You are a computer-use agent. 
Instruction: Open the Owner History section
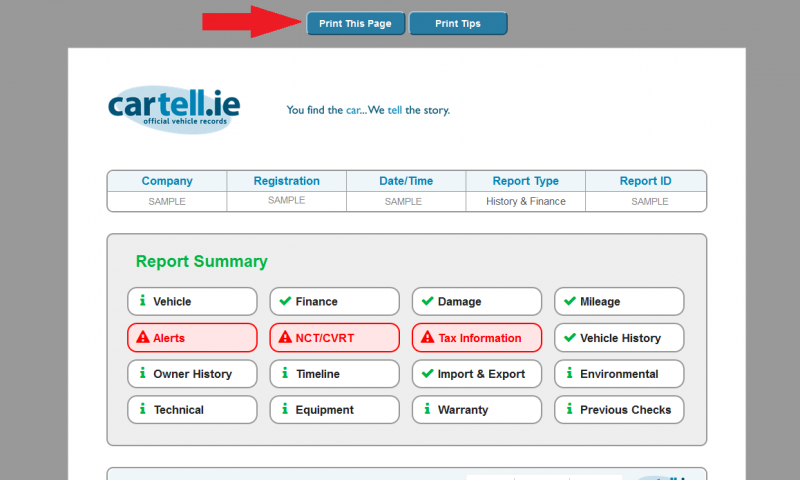point(192,374)
